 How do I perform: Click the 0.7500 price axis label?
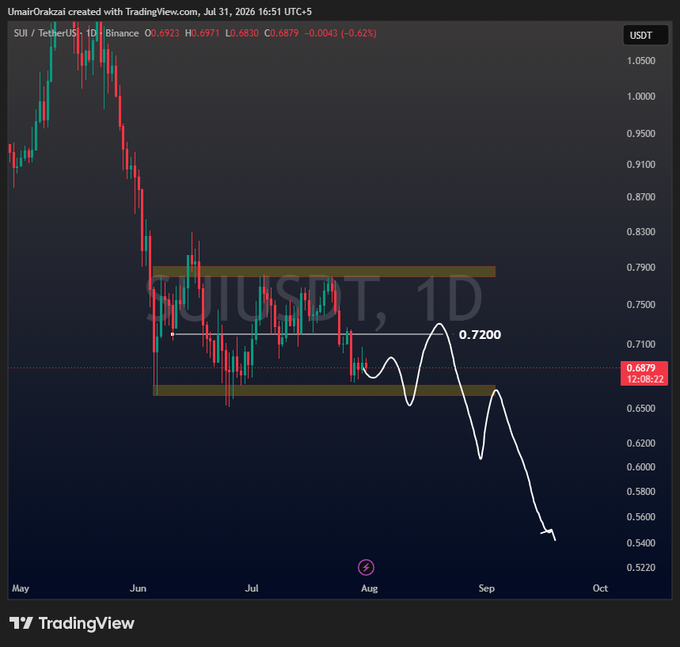tap(641, 304)
